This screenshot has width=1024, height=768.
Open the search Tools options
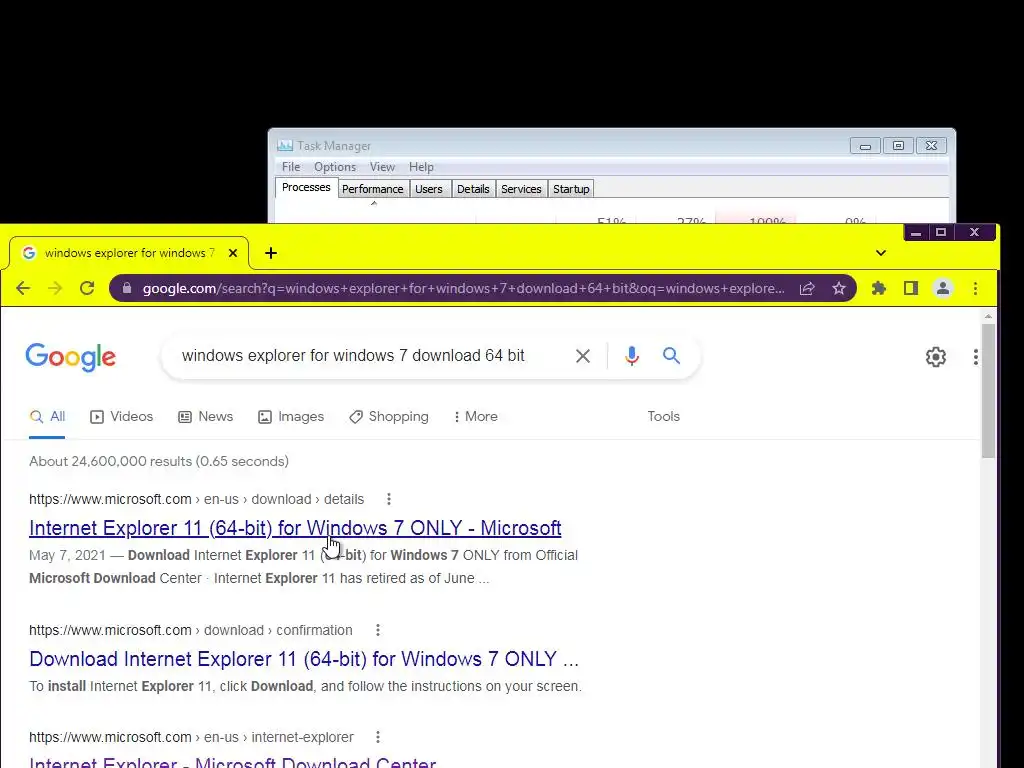tap(664, 417)
